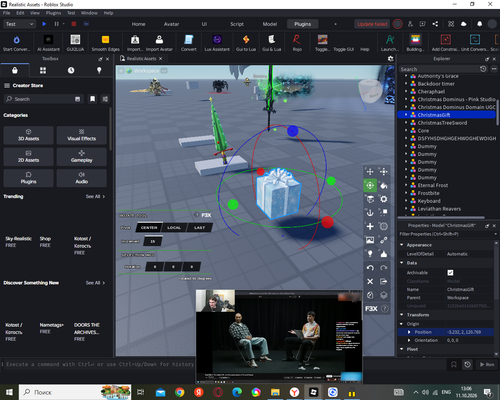This screenshot has height=400, width=500.
Task: Set rotation pivot to Local
Action: (174, 228)
